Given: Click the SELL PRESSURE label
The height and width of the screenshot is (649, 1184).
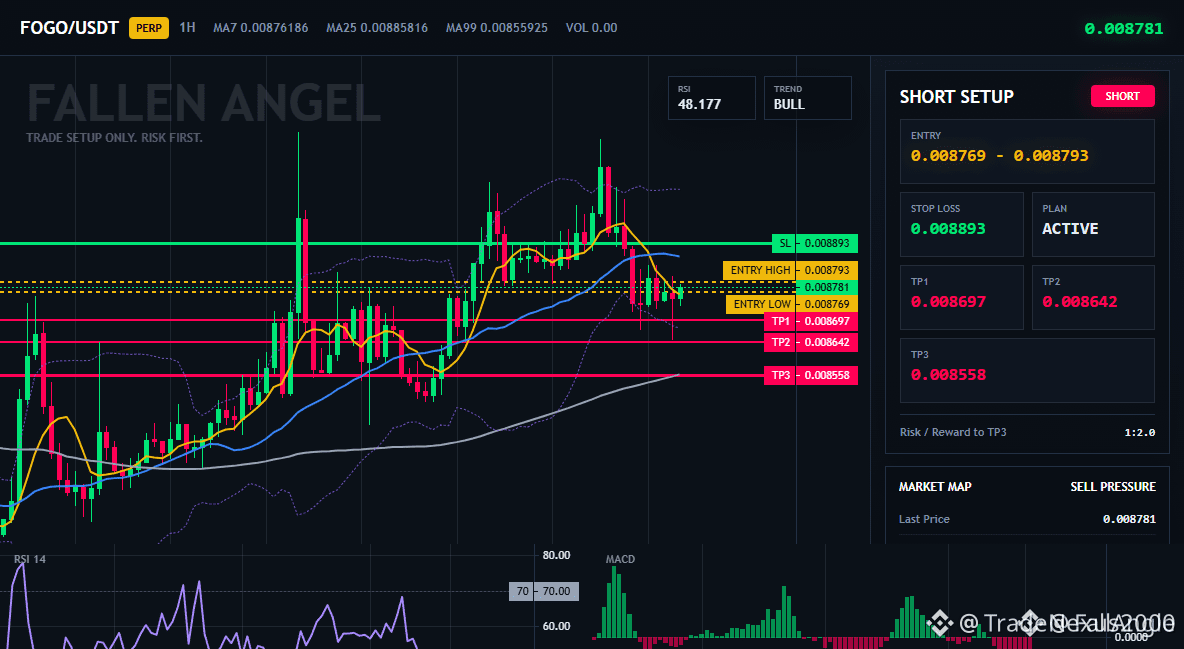Looking at the screenshot, I should point(1112,487).
